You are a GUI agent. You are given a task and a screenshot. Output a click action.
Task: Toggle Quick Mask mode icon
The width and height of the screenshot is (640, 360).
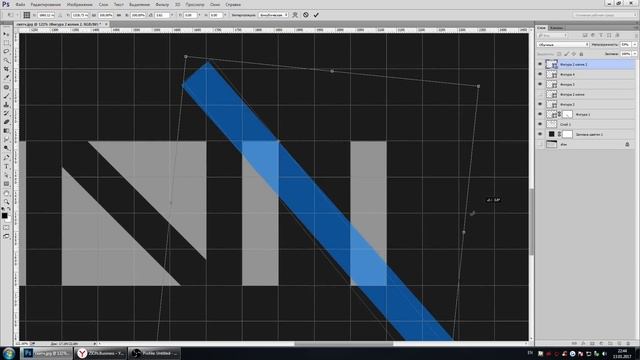(x=6, y=228)
